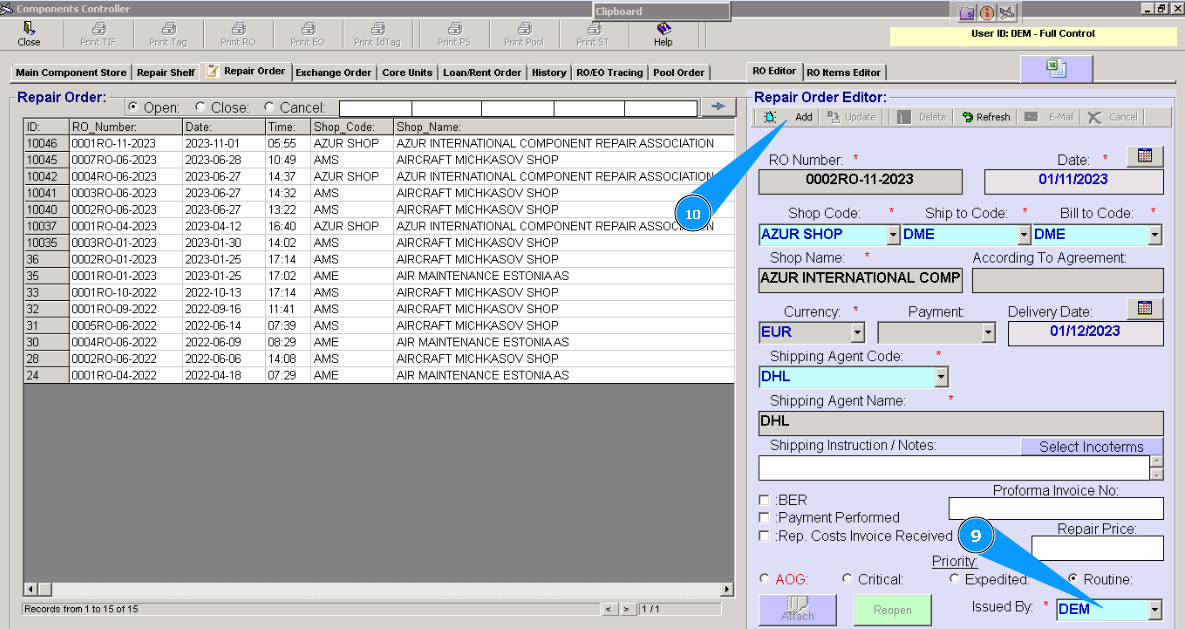Click the Print Tag printer icon

[169, 28]
